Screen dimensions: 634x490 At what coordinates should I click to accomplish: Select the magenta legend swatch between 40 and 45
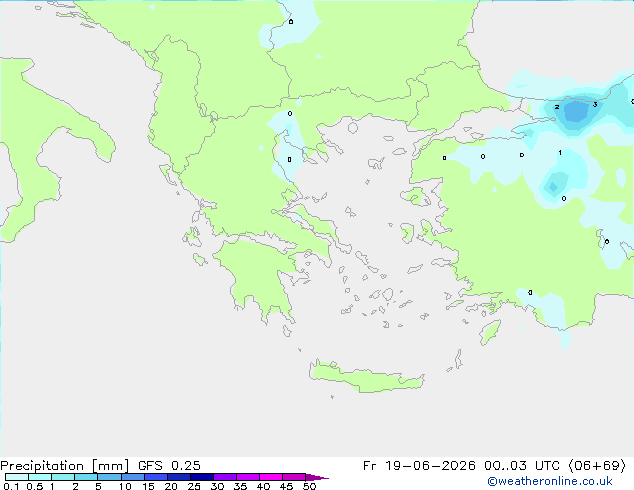pos(271,477)
